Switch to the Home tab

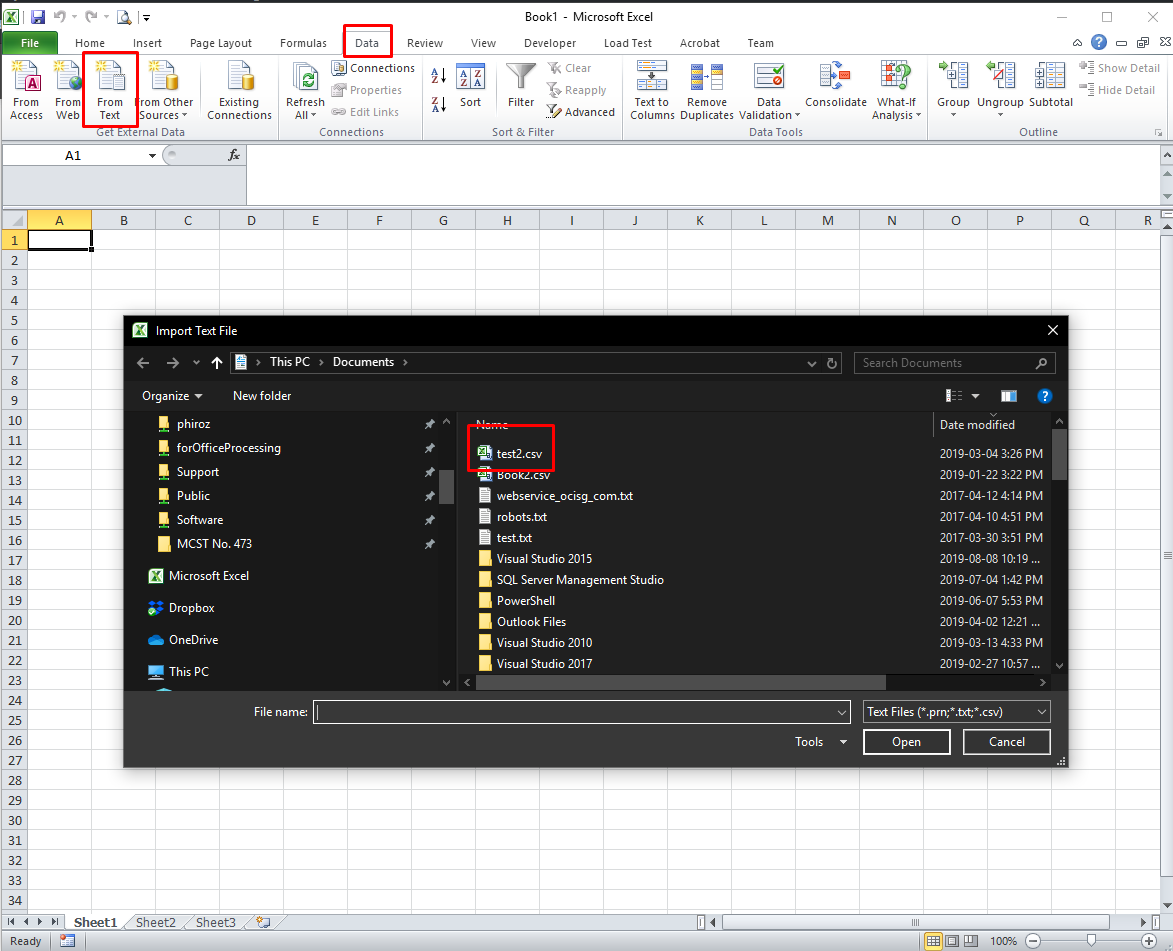(90, 43)
